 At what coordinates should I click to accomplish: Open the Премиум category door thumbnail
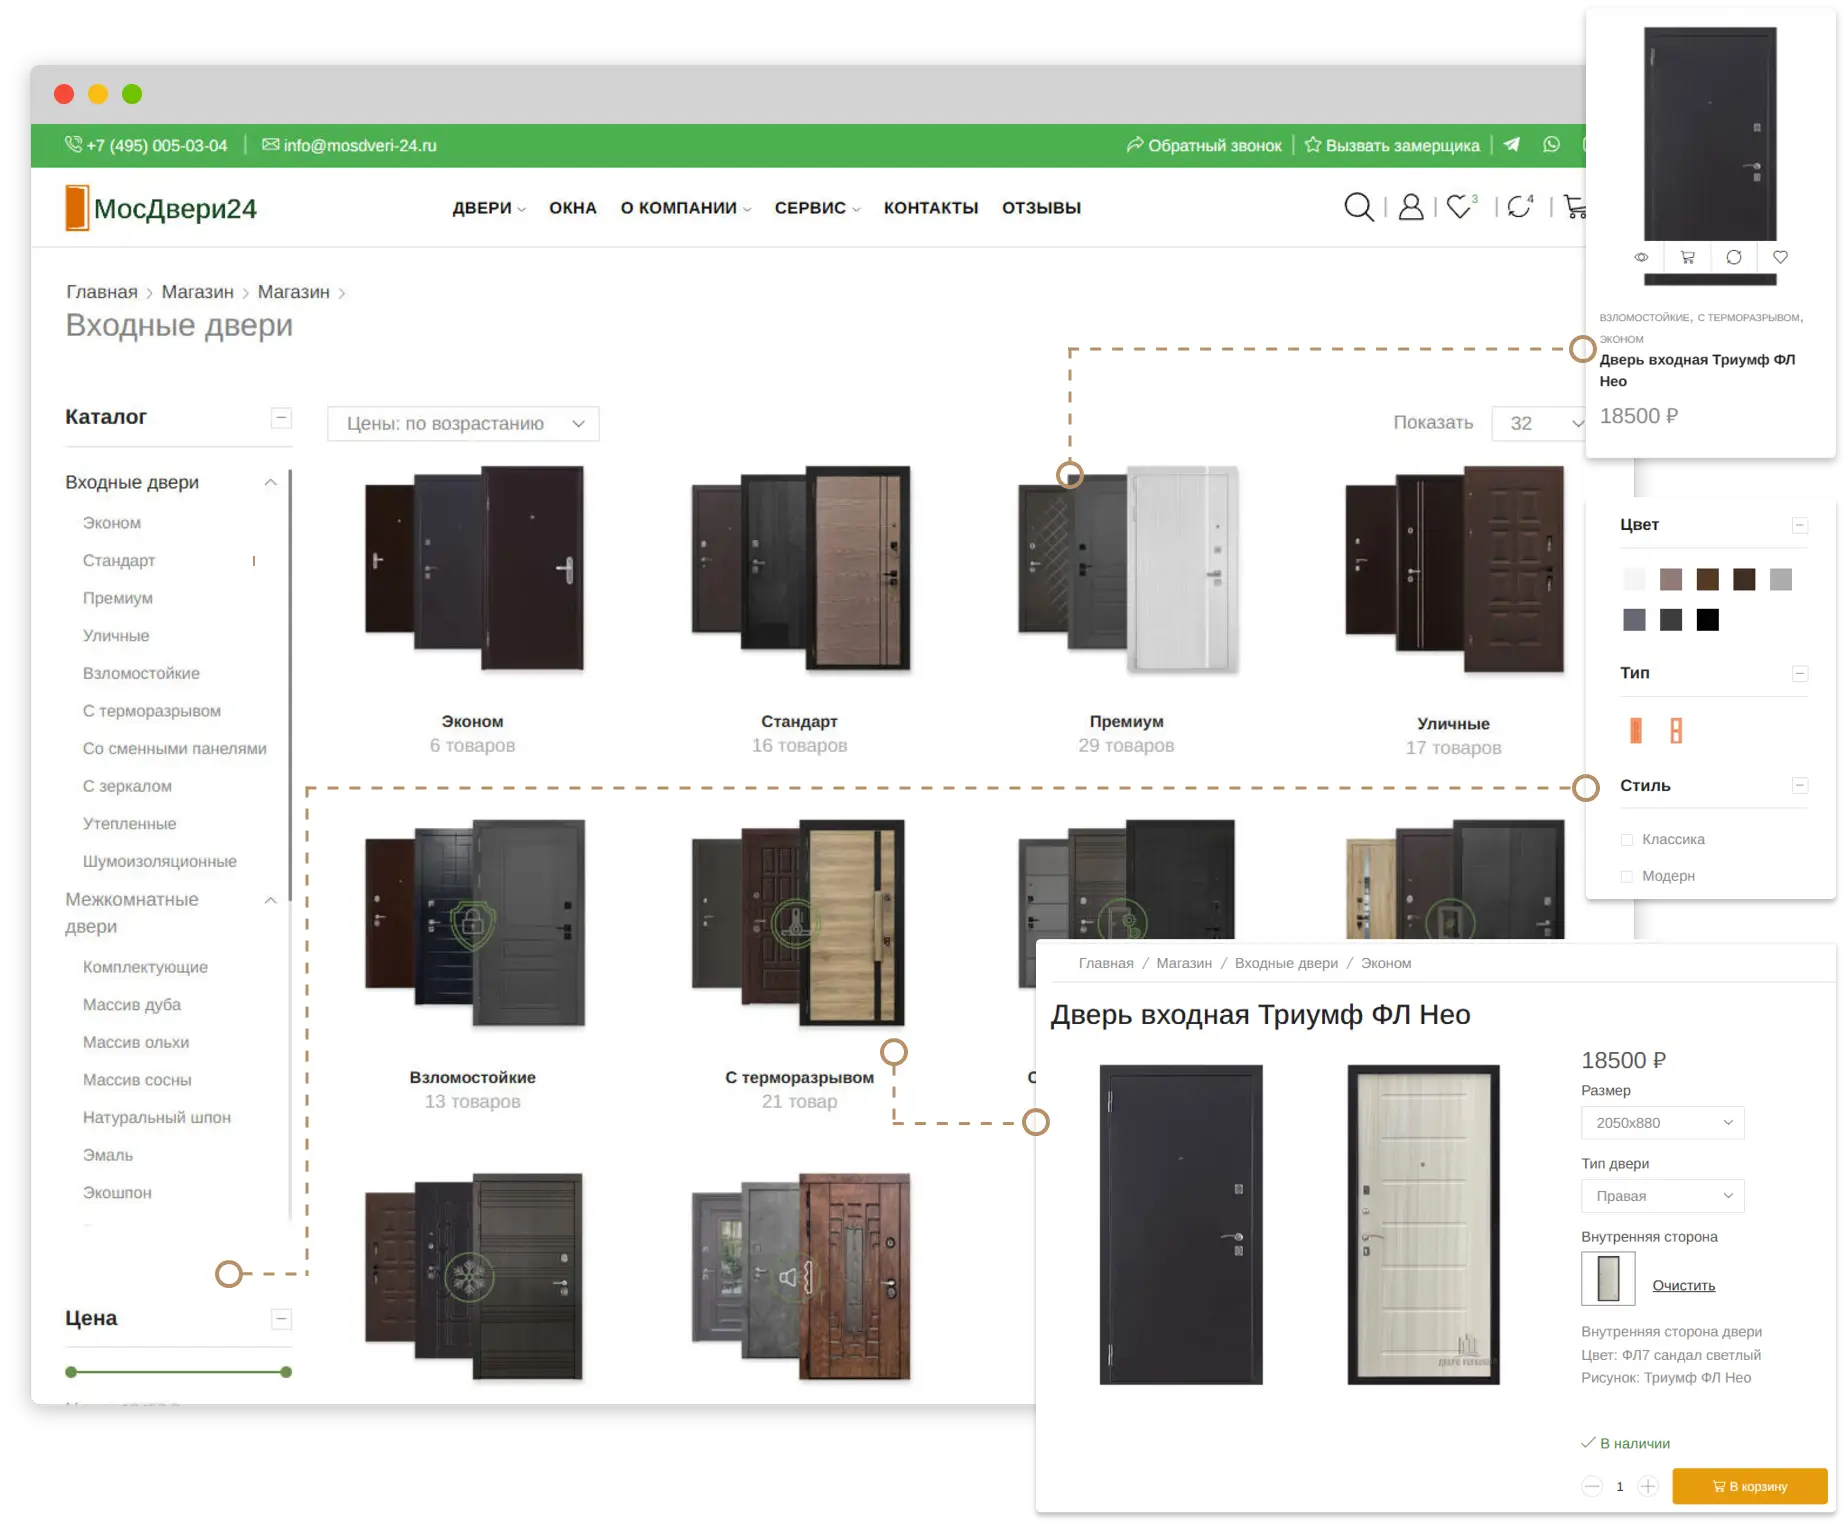(1126, 568)
